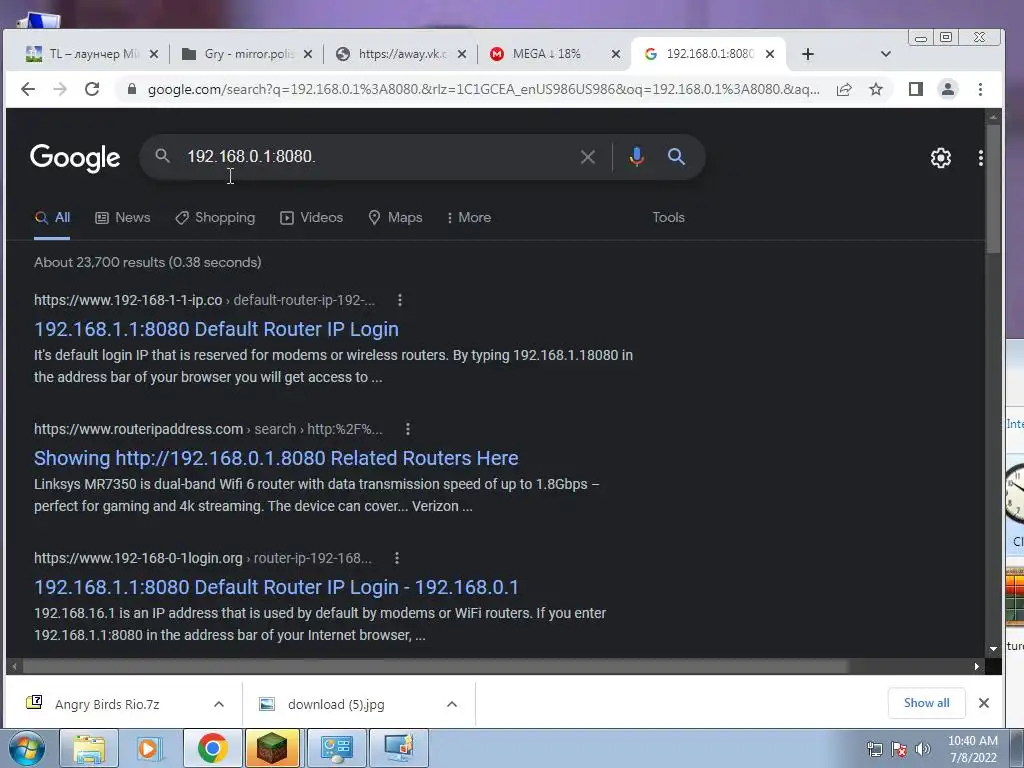Image resolution: width=1024 pixels, height=768 pixels.
Task: Select the Maps search tab
Action: click(395, 217)
